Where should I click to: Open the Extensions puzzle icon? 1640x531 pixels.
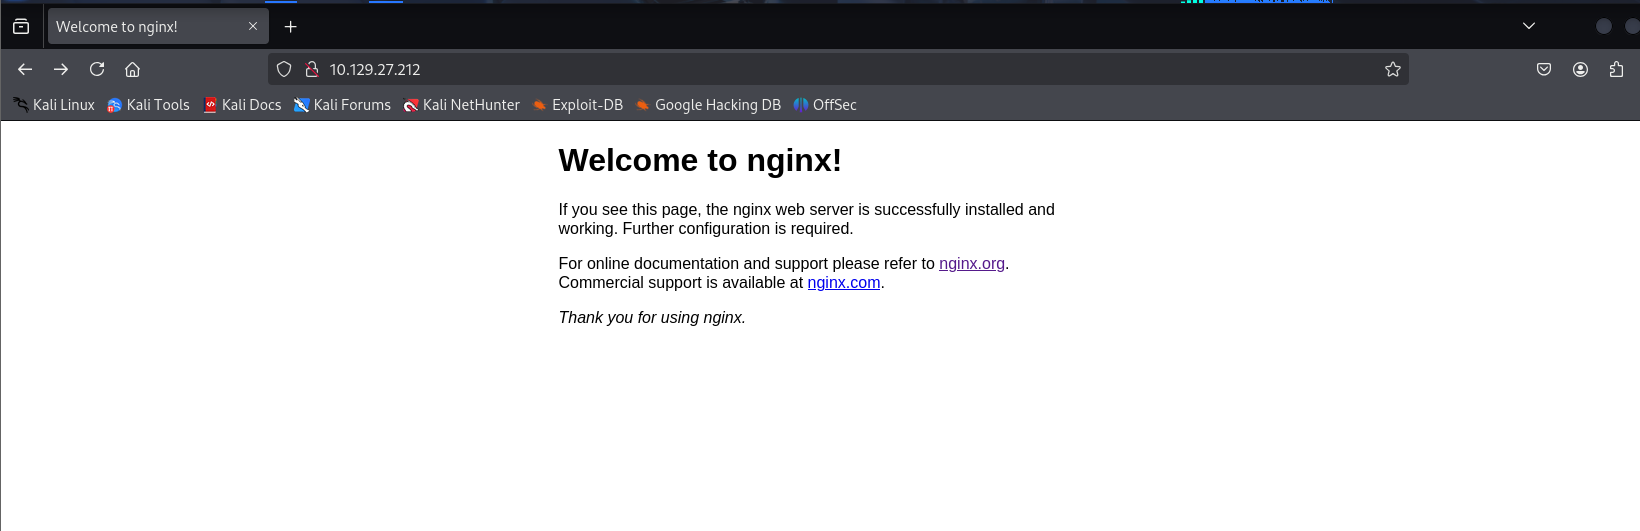(x=1616, y=69)
